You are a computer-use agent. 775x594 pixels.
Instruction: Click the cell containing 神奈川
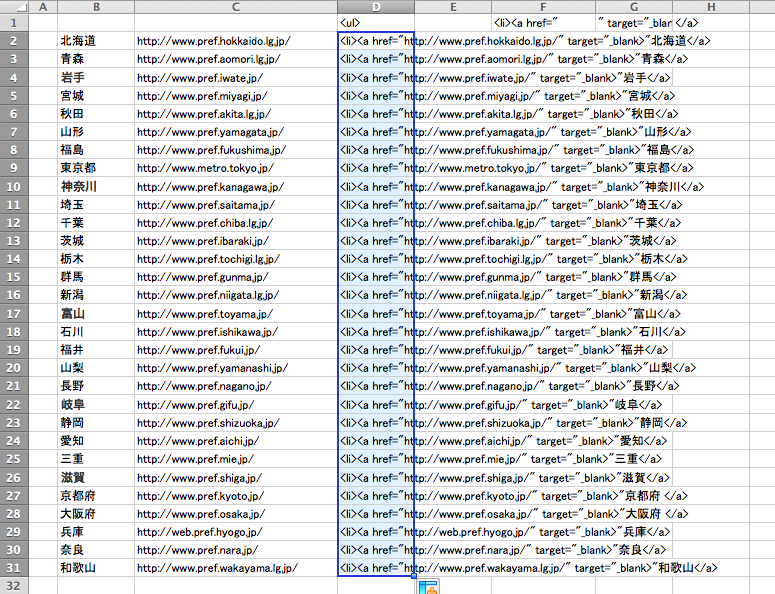click(96, 186)
